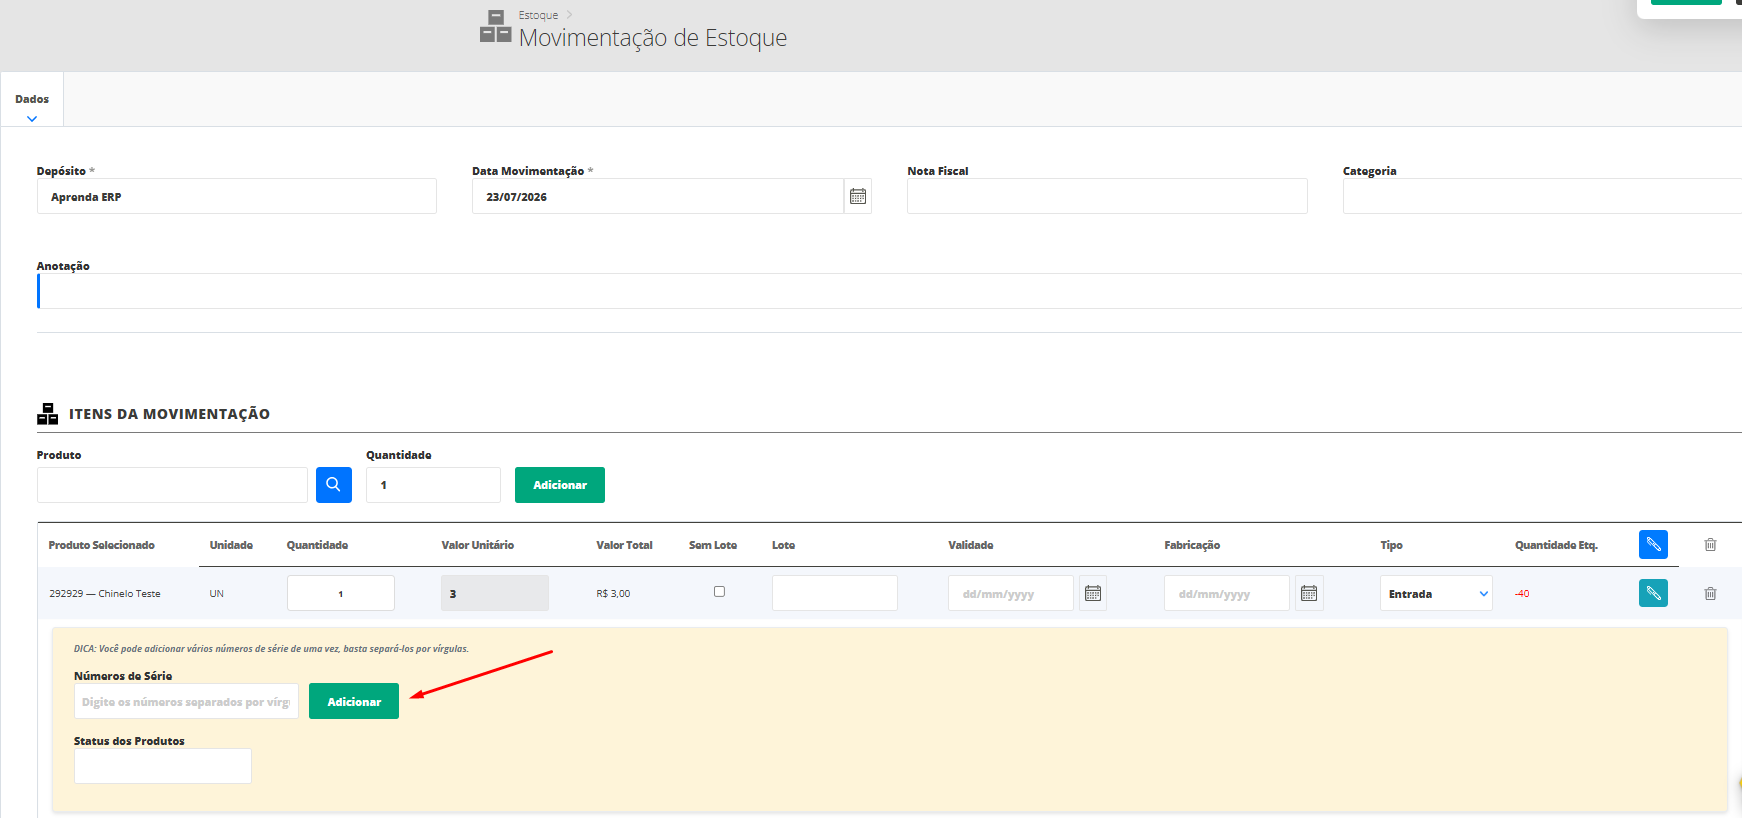Toggle the Sem Lote checkbox
This screenshot has height=818, width=1742.
click(x=719, y=592)
